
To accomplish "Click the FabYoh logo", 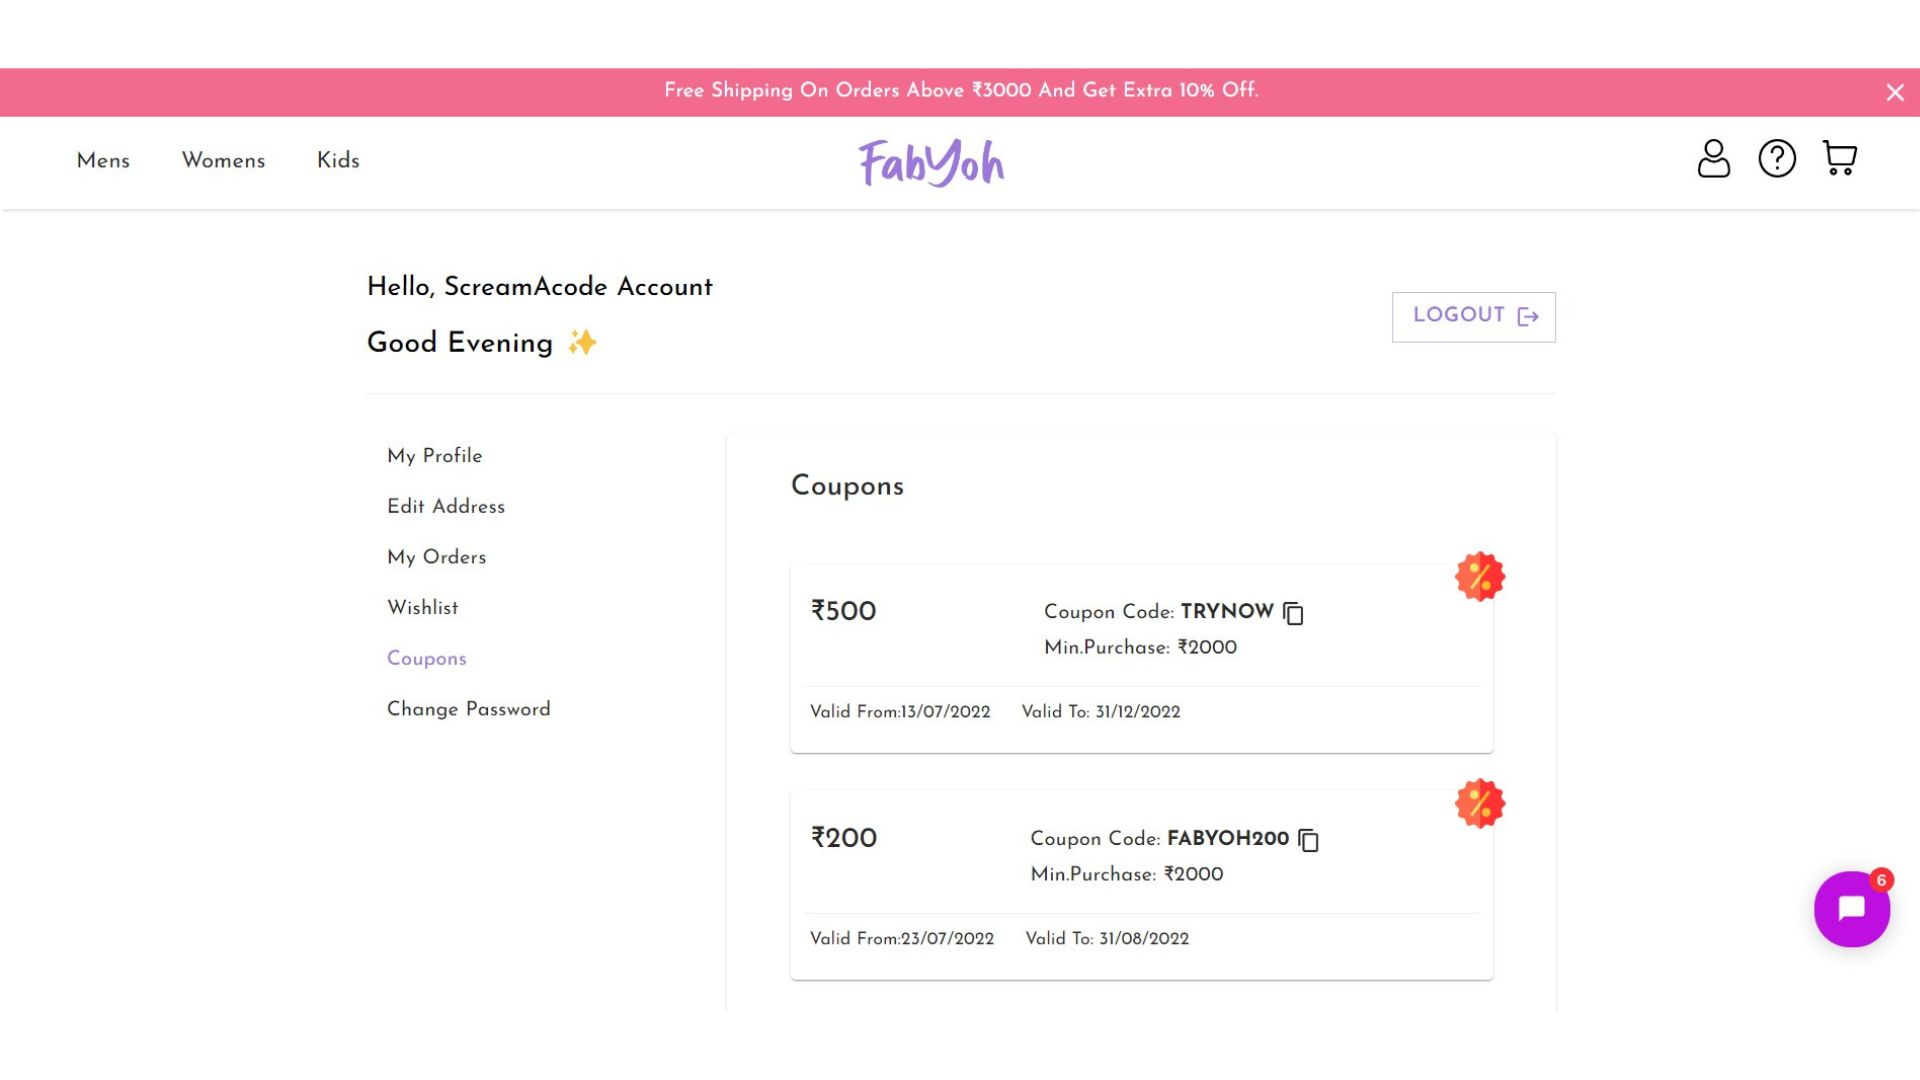I will [931, 163].
